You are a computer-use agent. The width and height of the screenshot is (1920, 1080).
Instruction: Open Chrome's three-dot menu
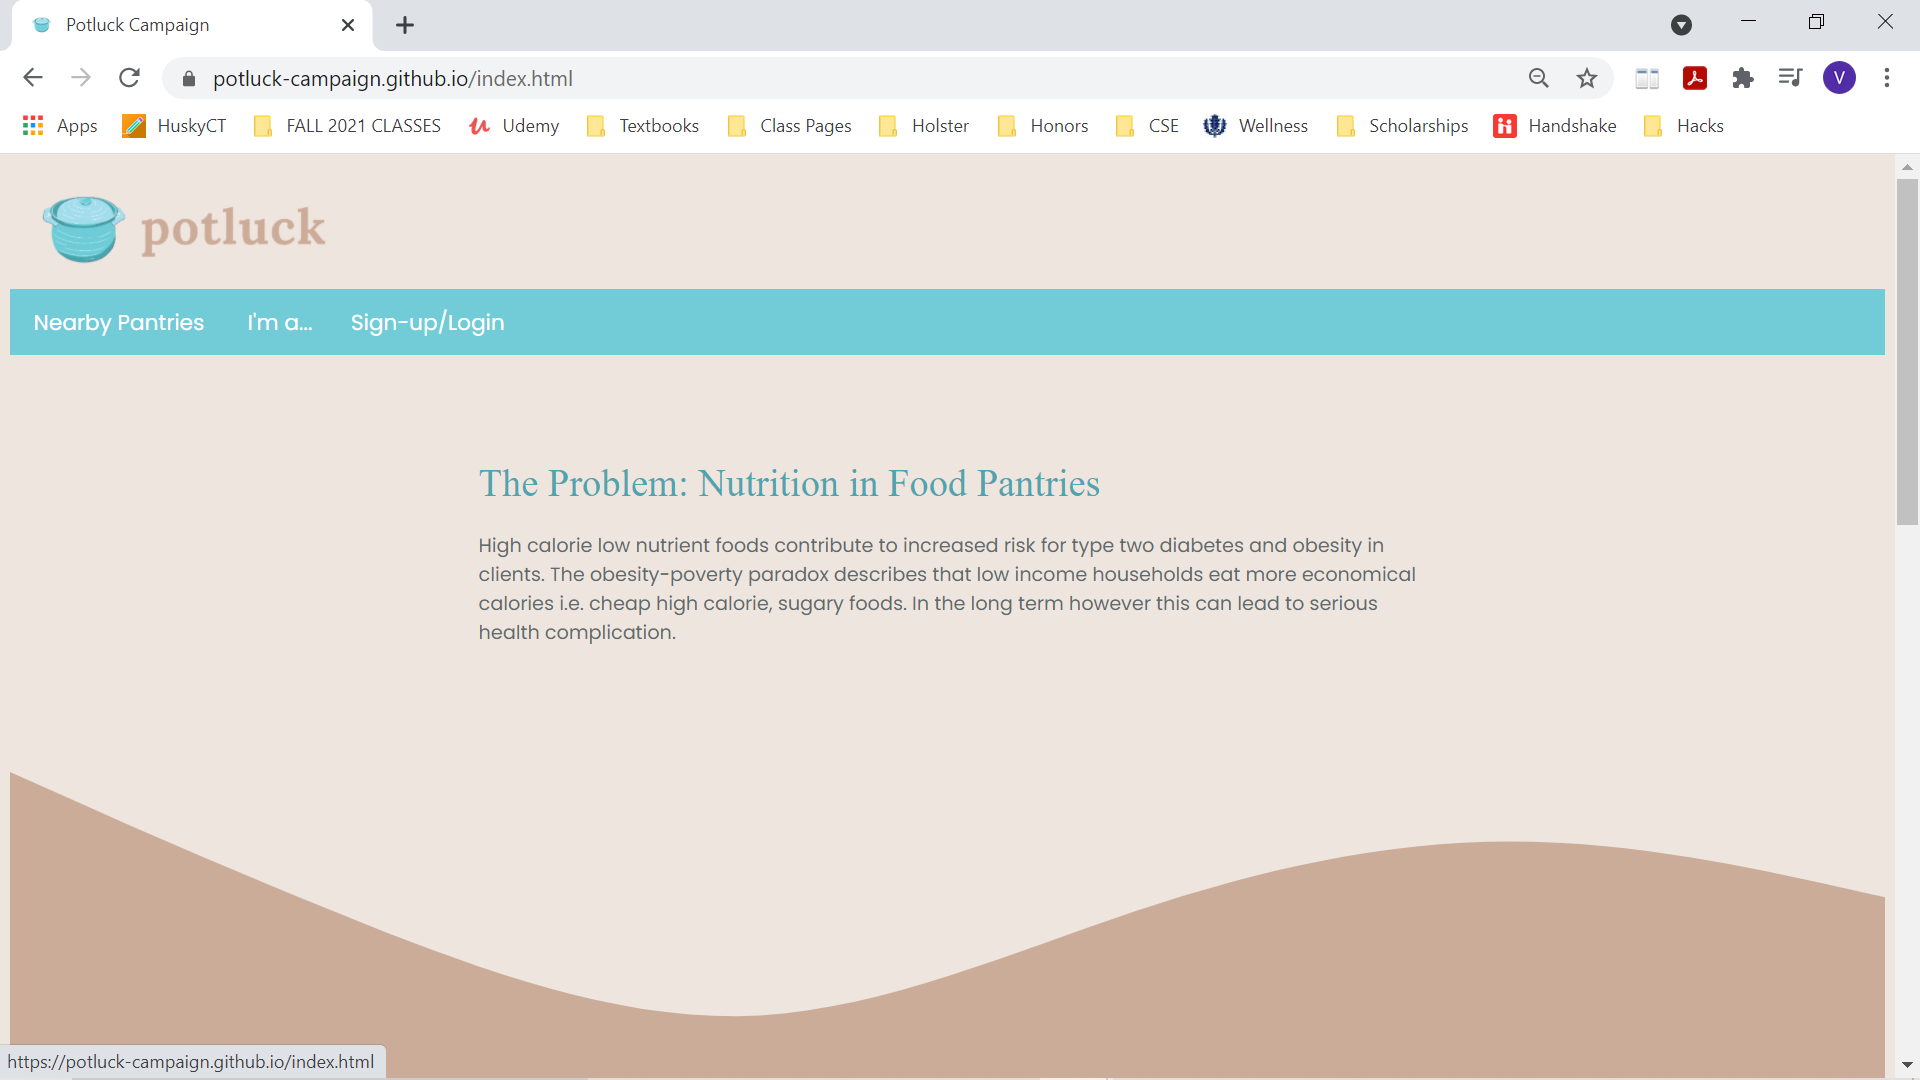(1887, 78)
